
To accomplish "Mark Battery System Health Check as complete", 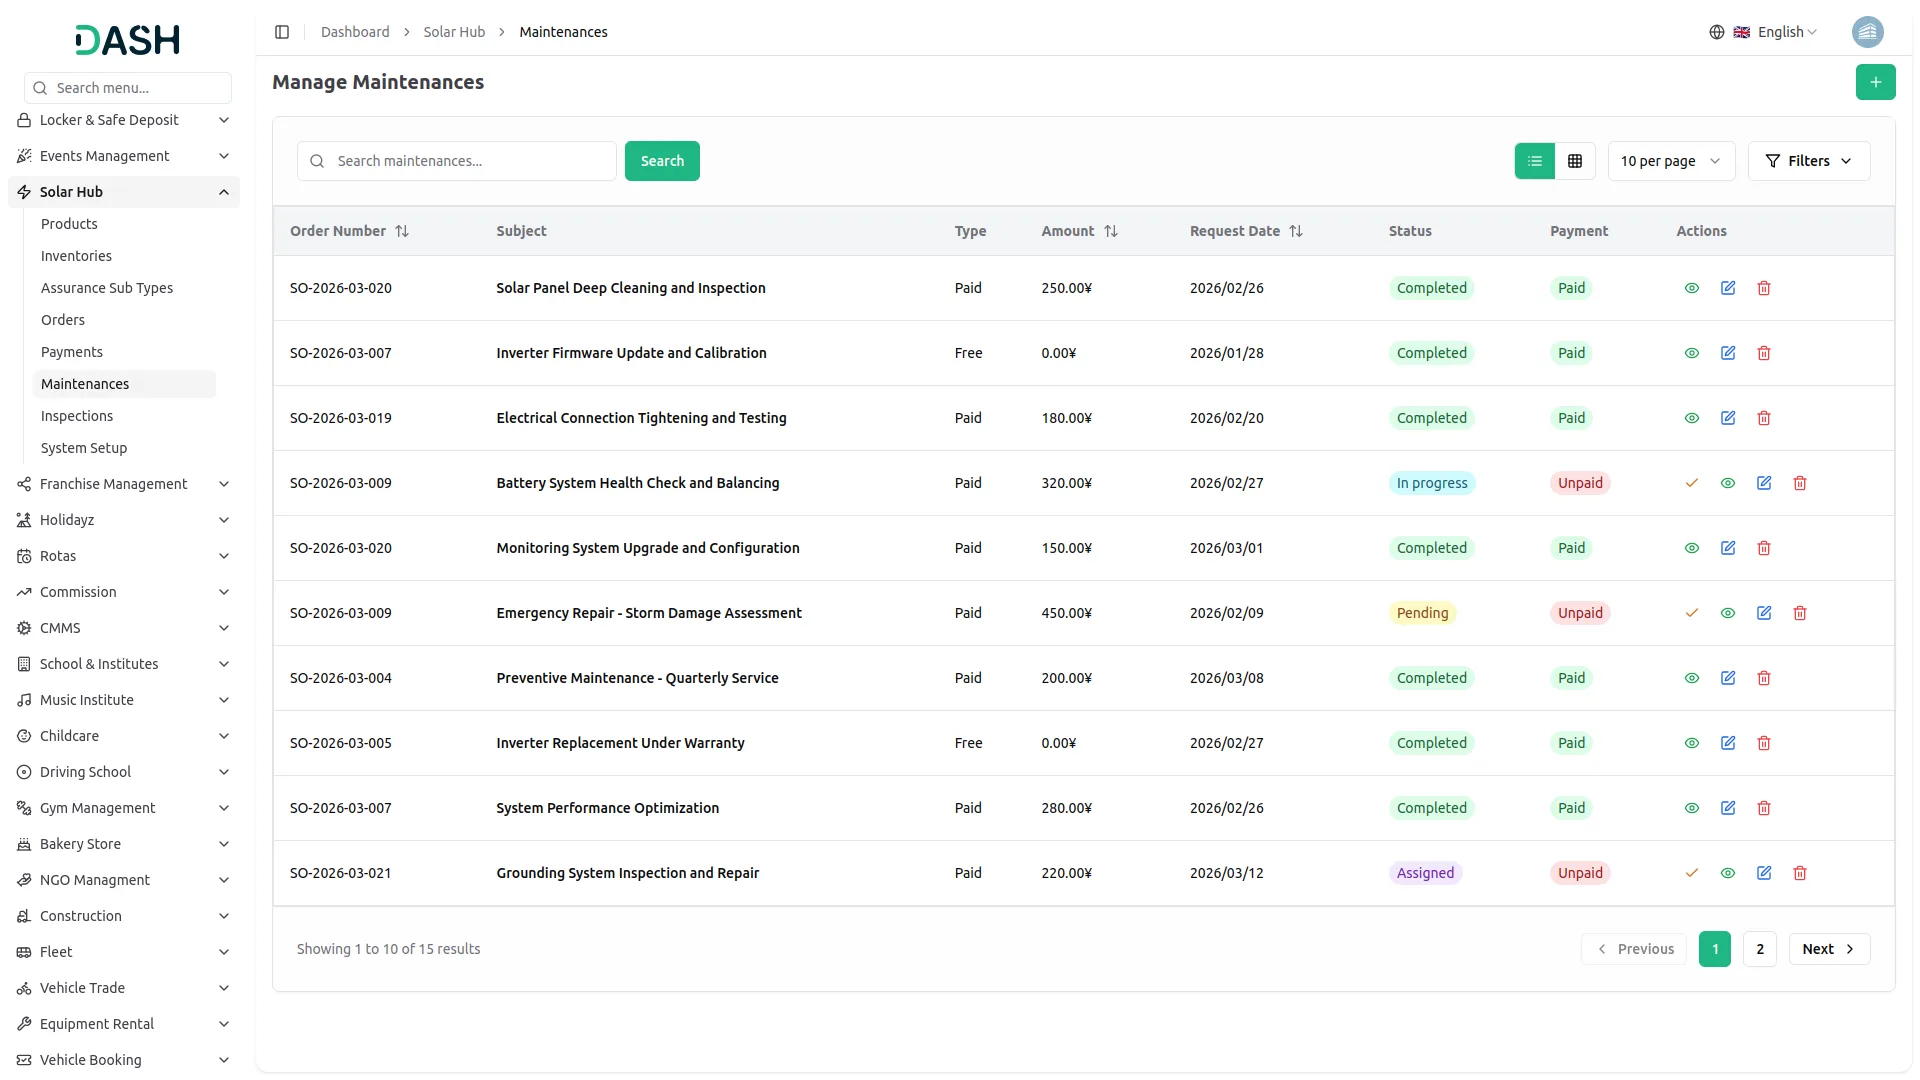I will point(1692,483).
